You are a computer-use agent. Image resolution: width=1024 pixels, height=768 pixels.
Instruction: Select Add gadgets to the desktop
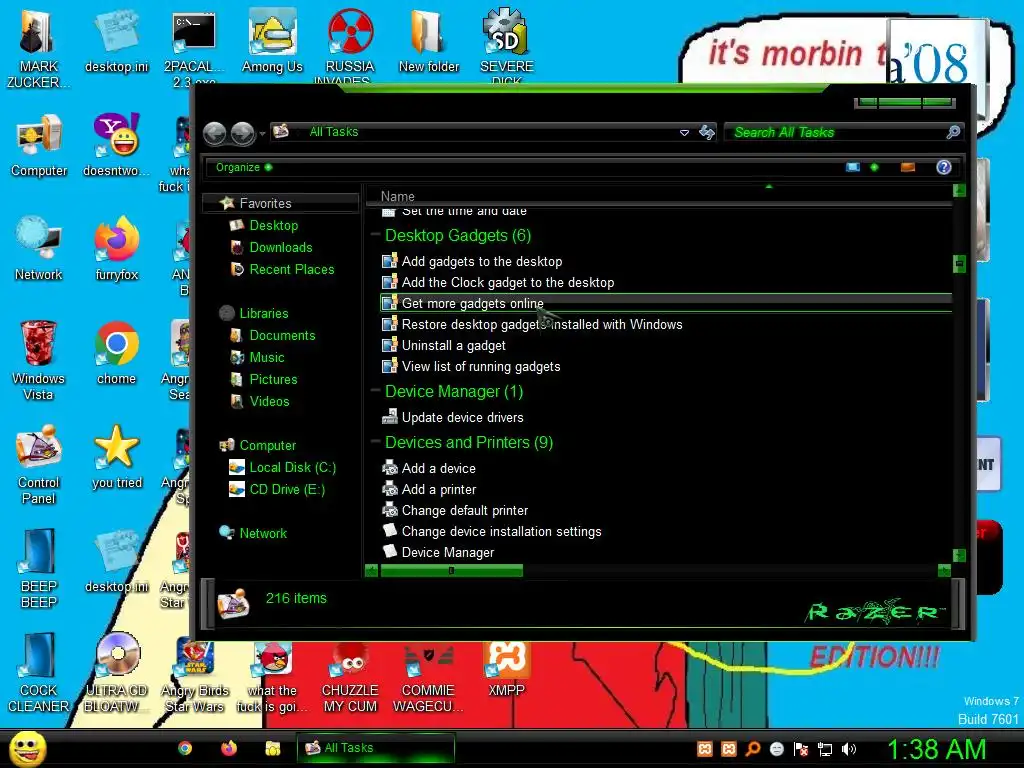click(x=481, y=262)
